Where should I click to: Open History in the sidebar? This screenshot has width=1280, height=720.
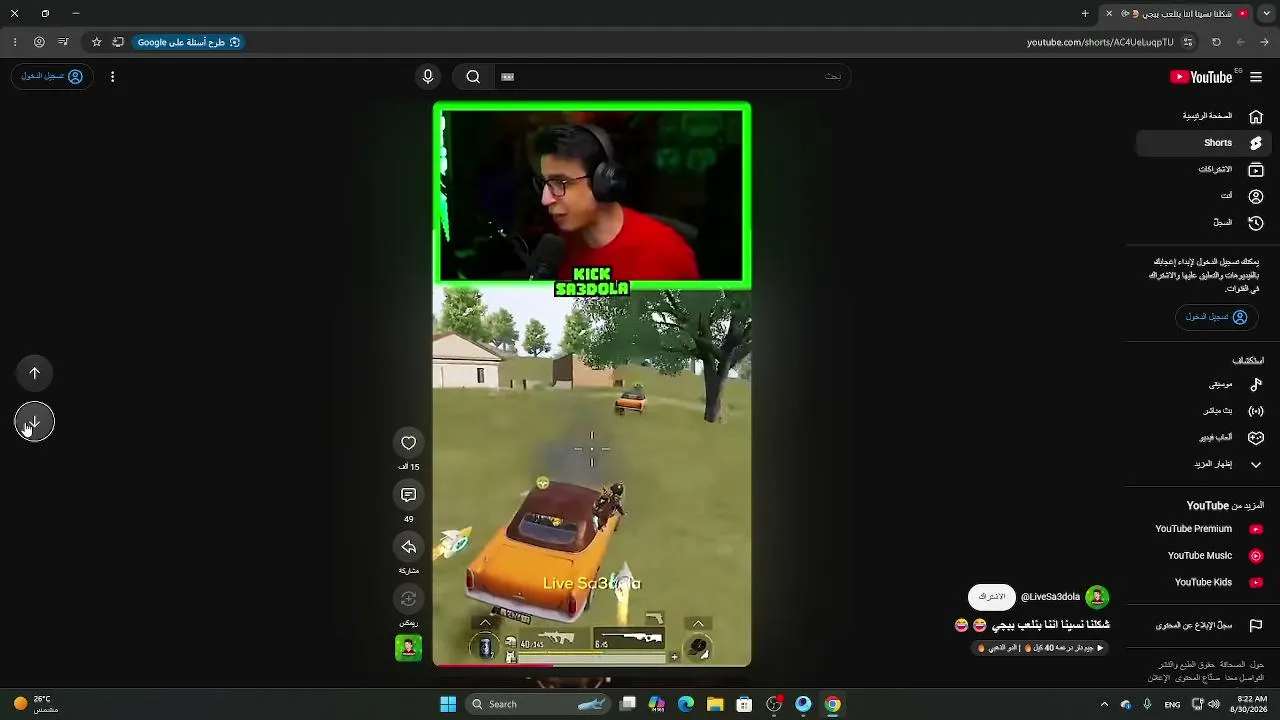click(x=1204, y=223)
